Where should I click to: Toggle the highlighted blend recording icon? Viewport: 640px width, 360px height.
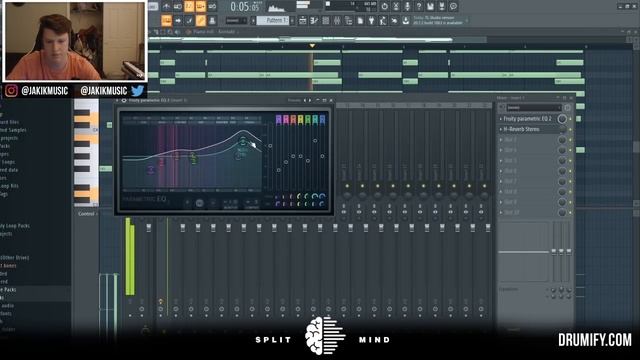tap(200, 7)
